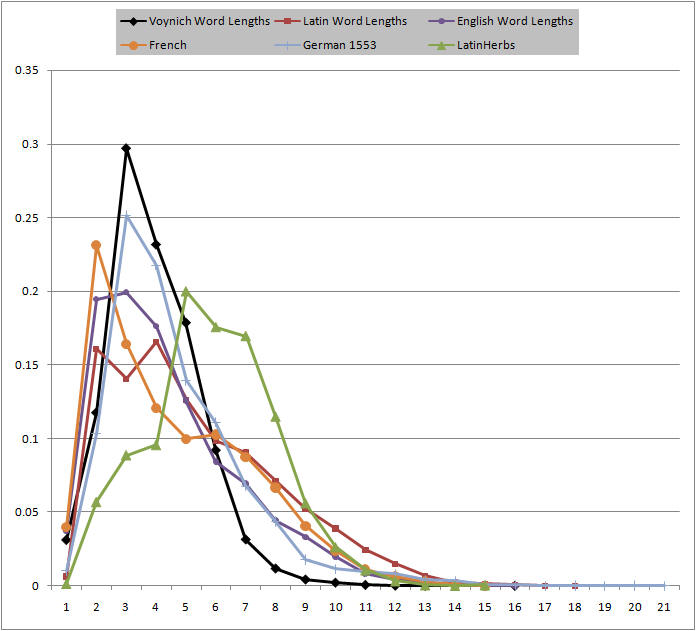Viewport: 696px width, 631px height.
Task: Click the green LatinHerbs point at length 7
Action: pos(245,336)
